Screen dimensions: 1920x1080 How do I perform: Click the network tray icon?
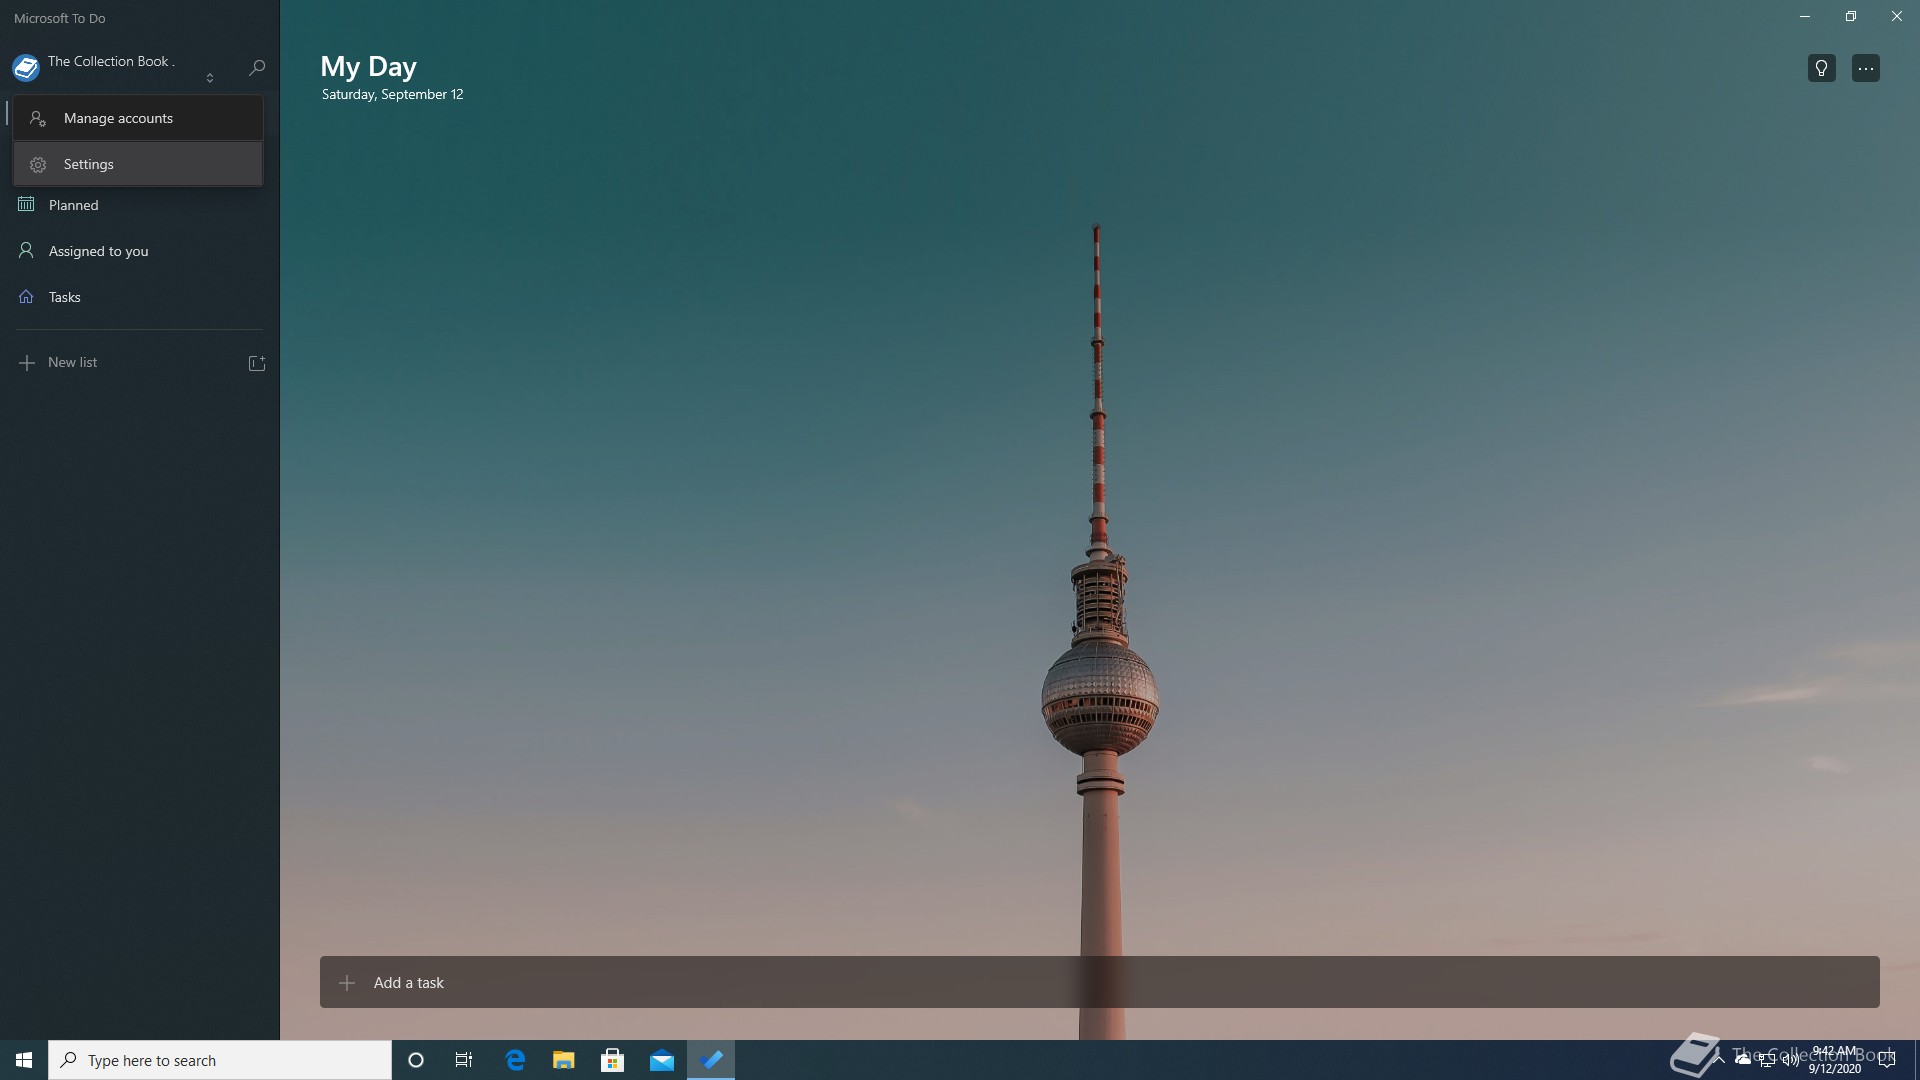(x=1766, y=1060)
